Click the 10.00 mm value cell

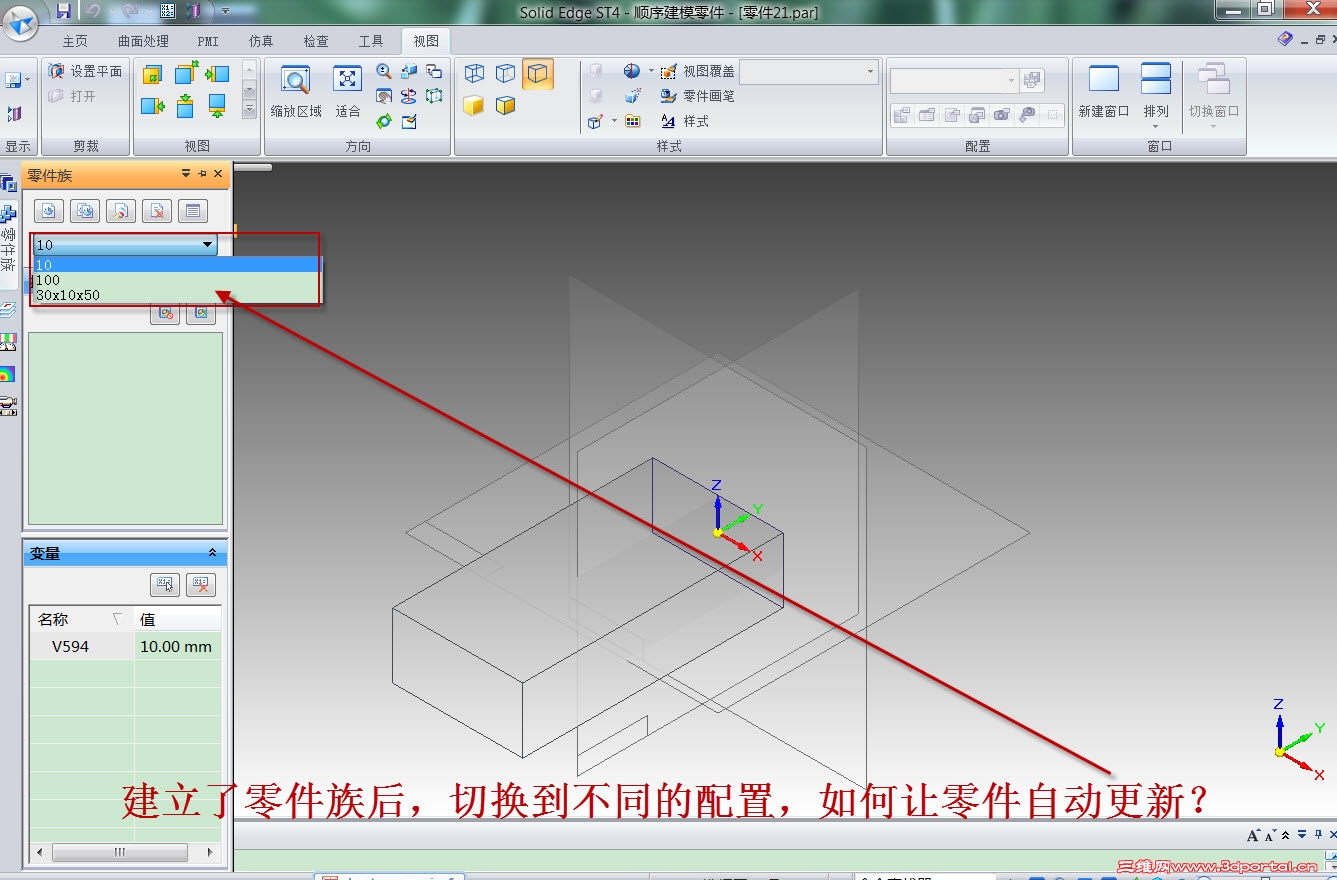coord(177,646)
